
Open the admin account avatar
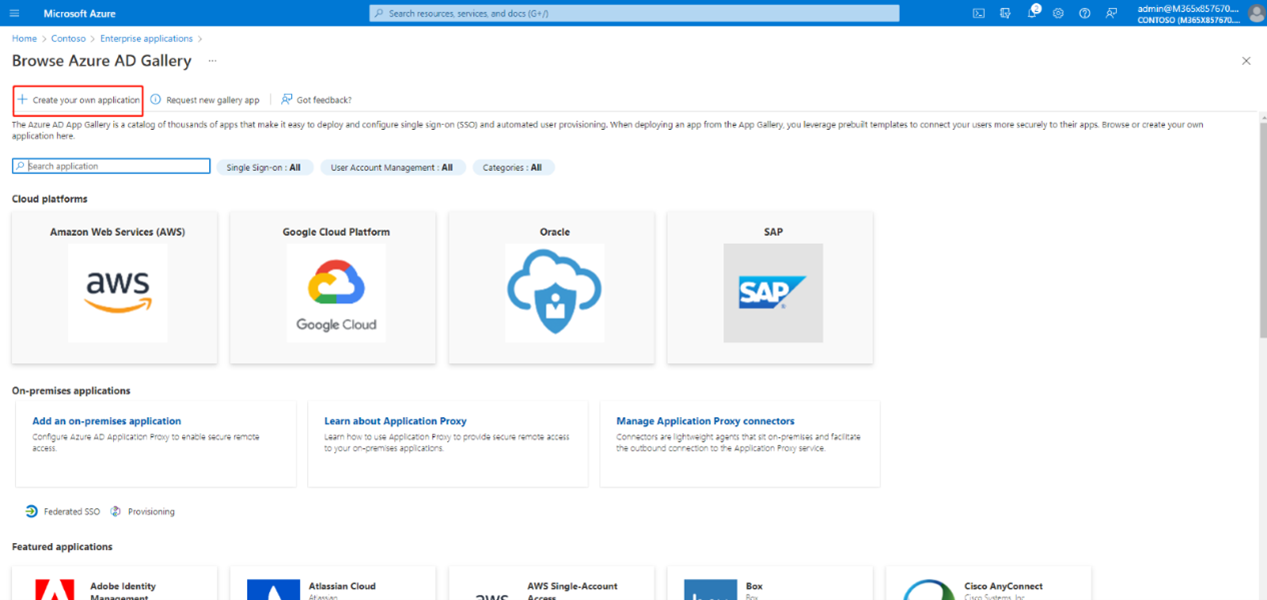[1256, 13]
